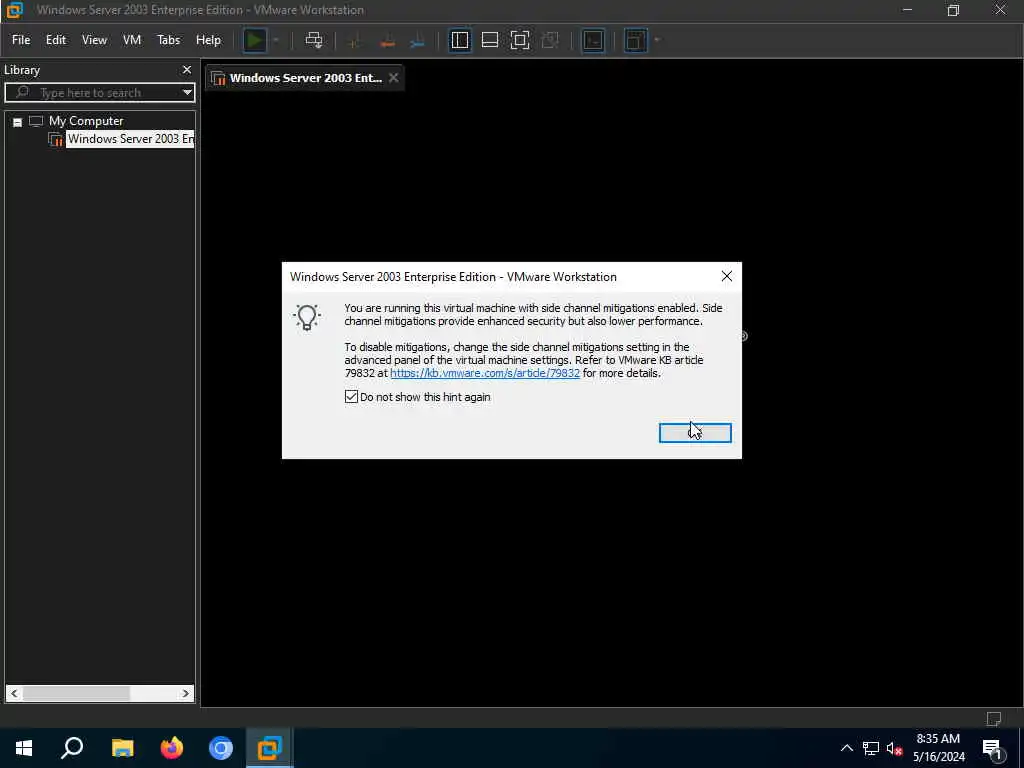The height and width of the screenshot is (768, 1024).
Task: Open the Help menu
Action: [x=208, y=40]
